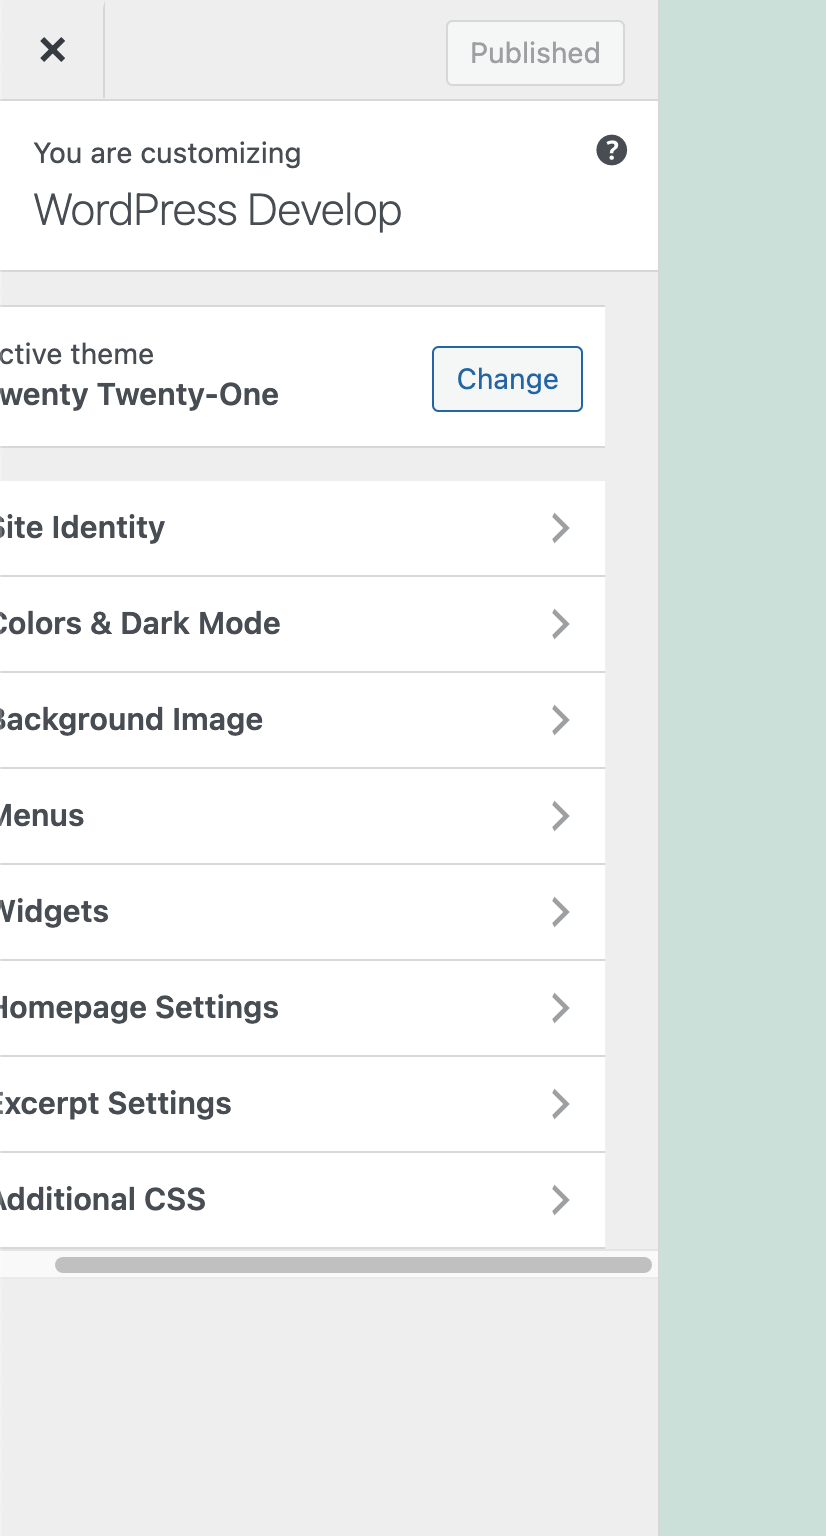Go to the Homepage Settings label
The width and height of the screenshot is (826, 1536).
point(138,1008)
